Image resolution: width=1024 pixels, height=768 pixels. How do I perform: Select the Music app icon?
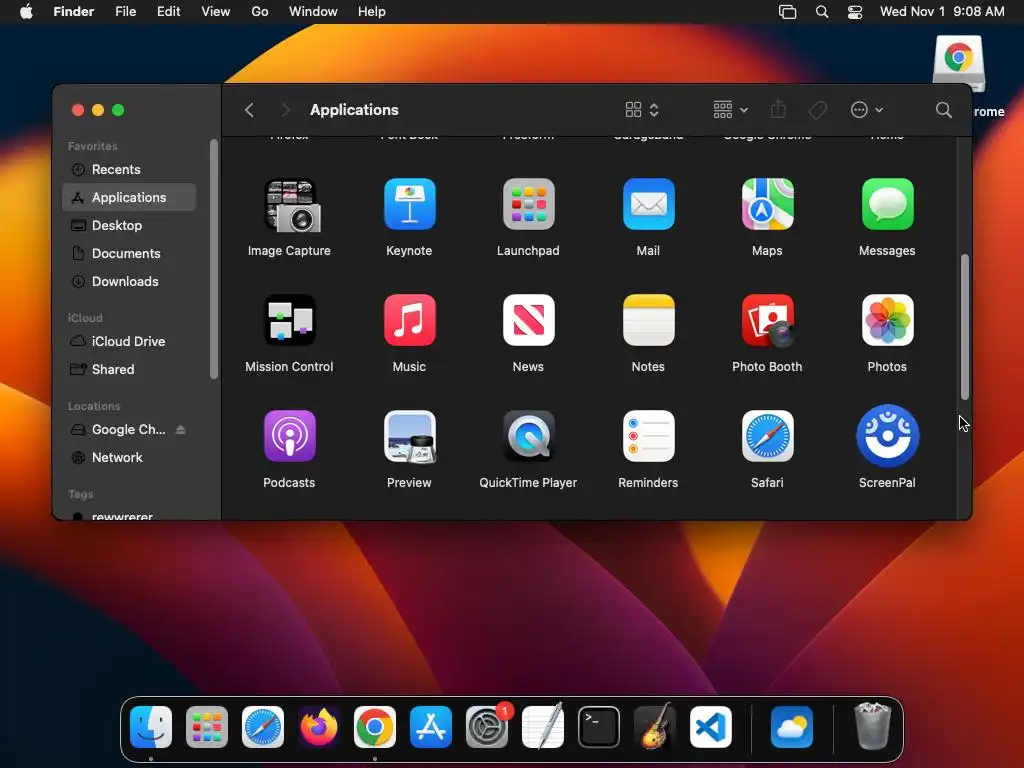pos(409,320)
